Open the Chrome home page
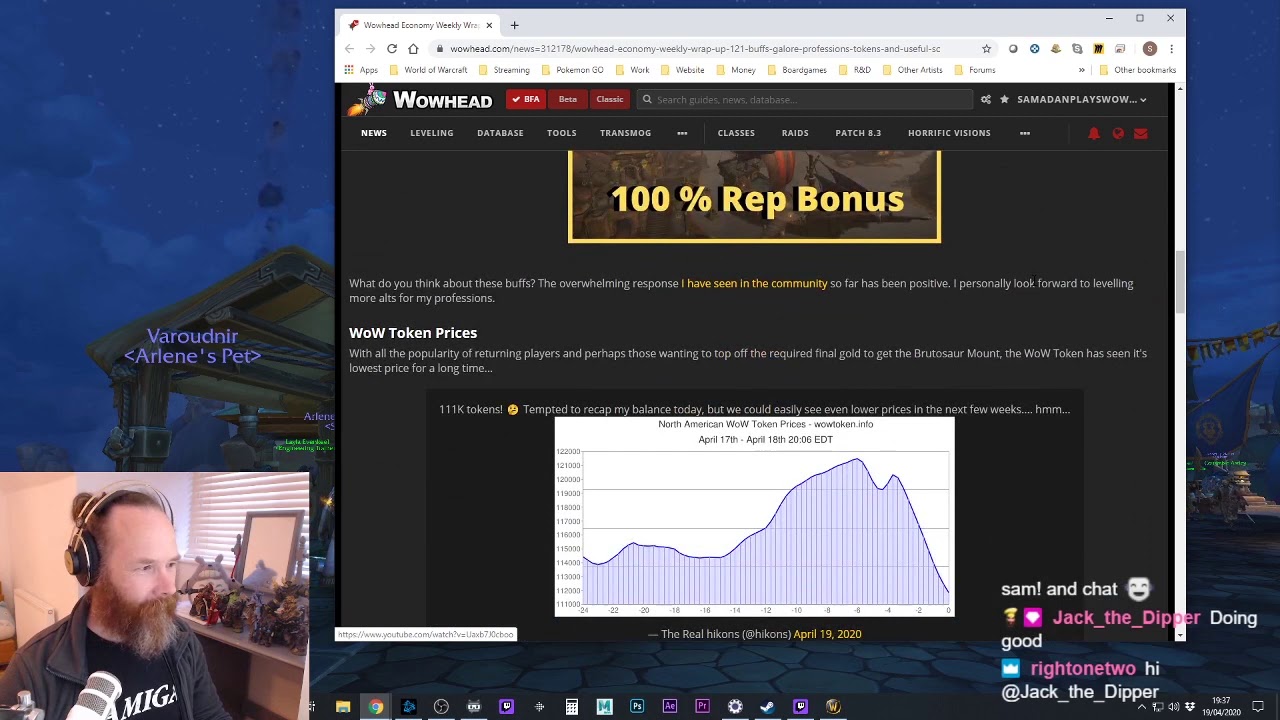The height and width of the screenshot is (720, 1280). 413,48
